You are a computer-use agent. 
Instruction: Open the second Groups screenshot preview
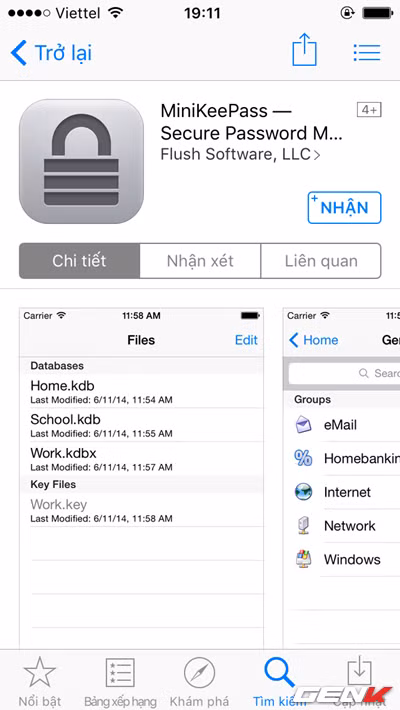pyautogui.click(x=342, y=478)
